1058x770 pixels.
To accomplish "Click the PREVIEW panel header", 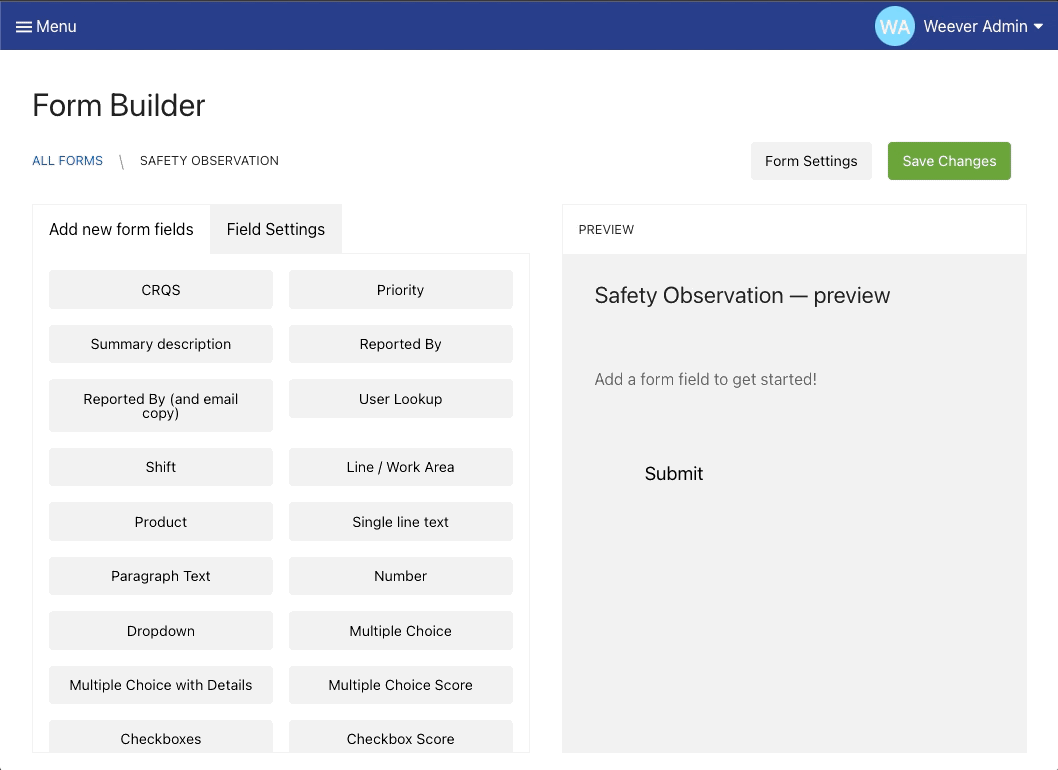I will [x=794, y=229].
